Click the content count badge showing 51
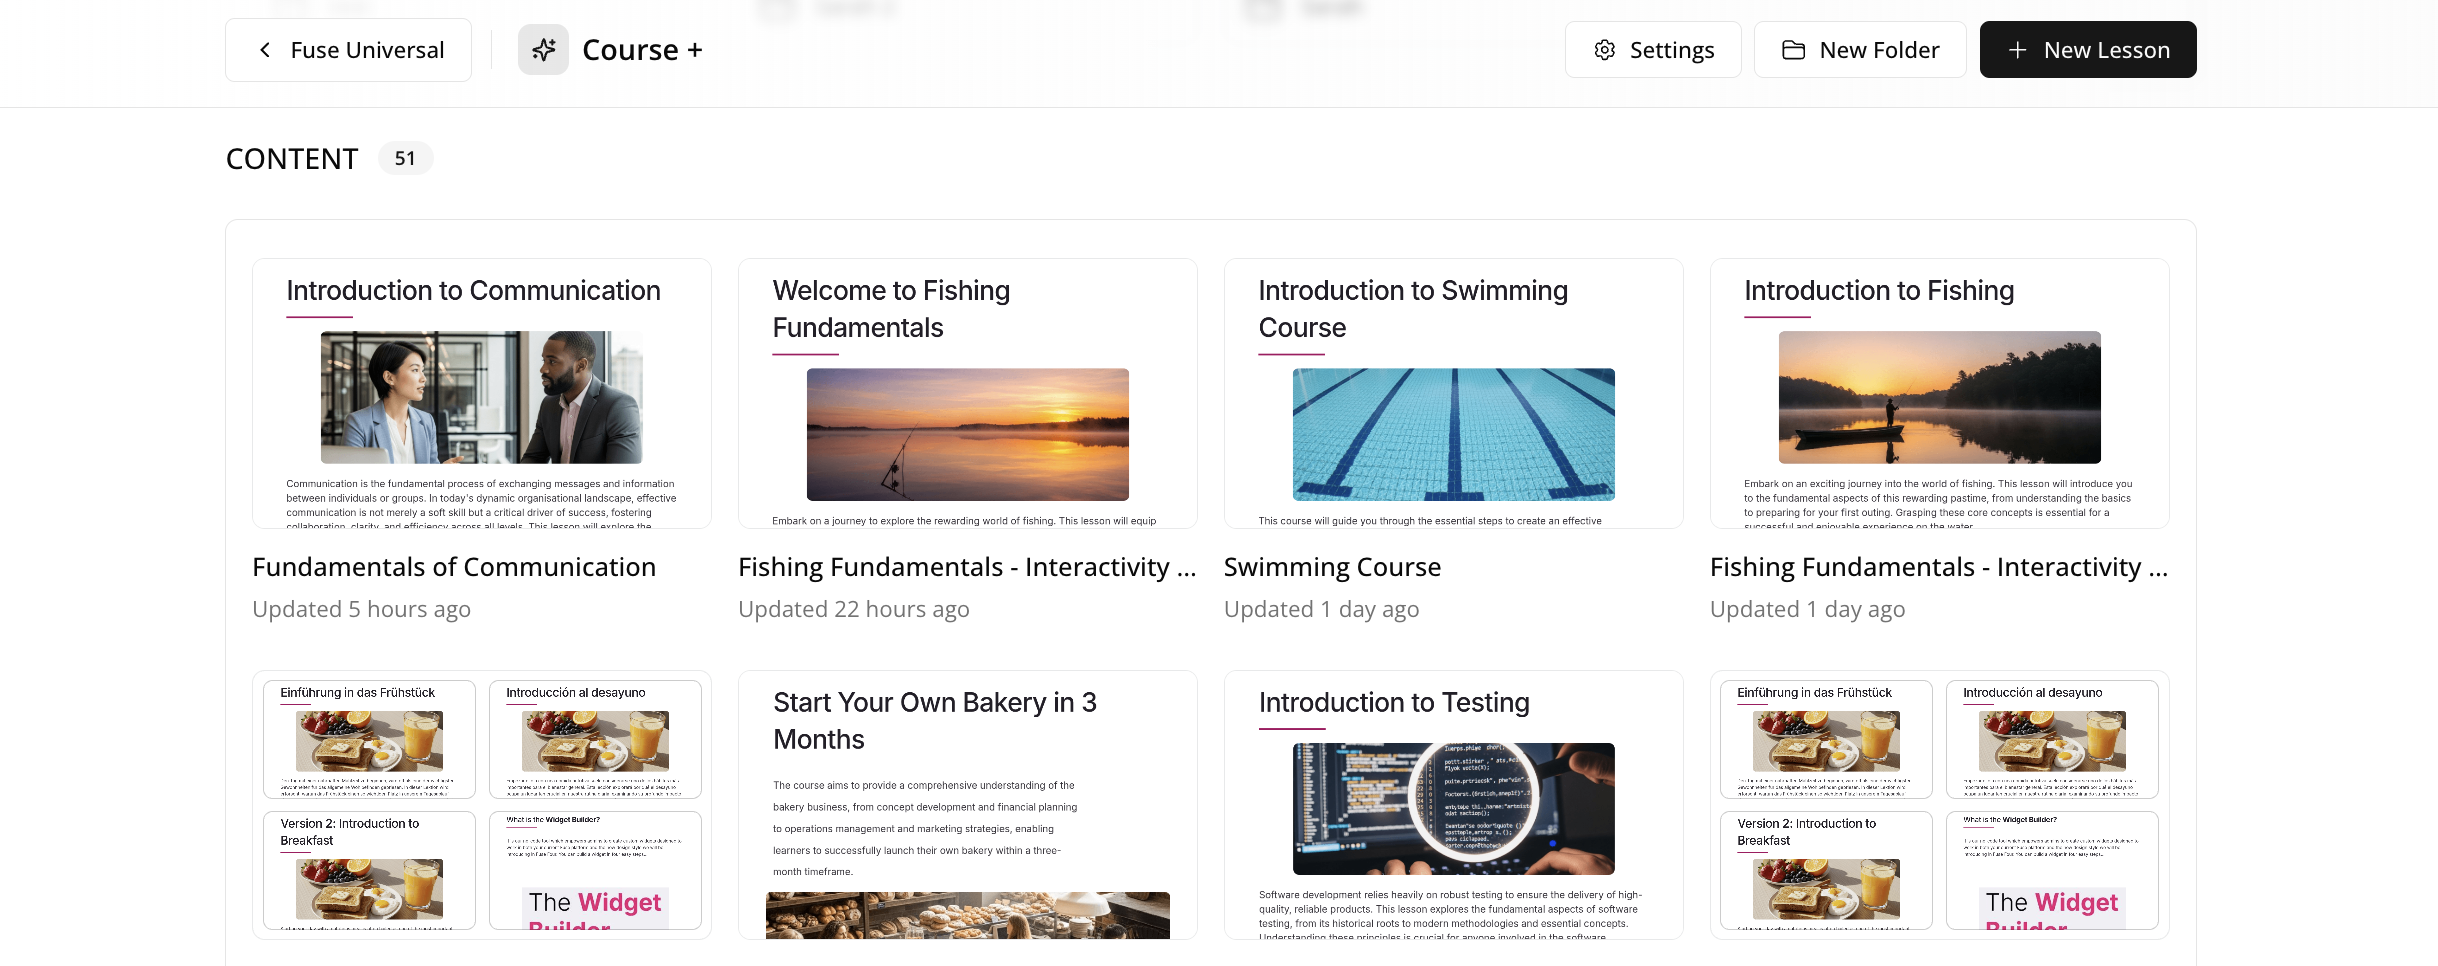 [405, 158]
